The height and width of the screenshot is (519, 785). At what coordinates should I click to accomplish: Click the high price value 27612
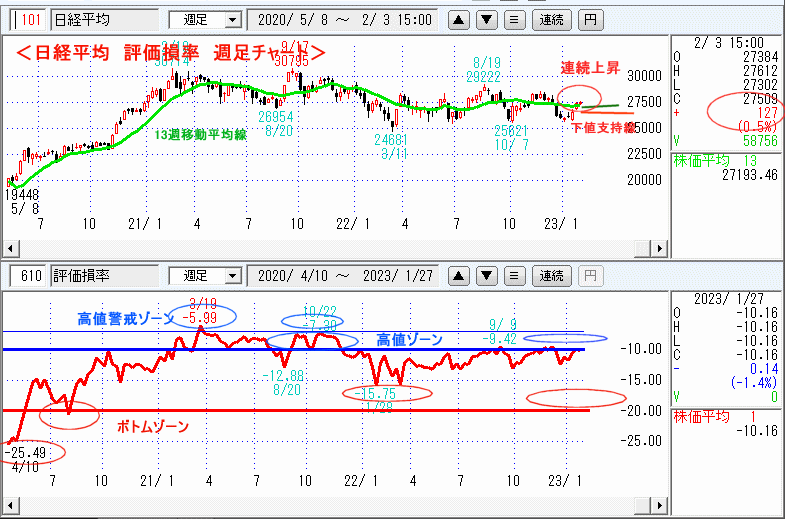click(760, 71)
